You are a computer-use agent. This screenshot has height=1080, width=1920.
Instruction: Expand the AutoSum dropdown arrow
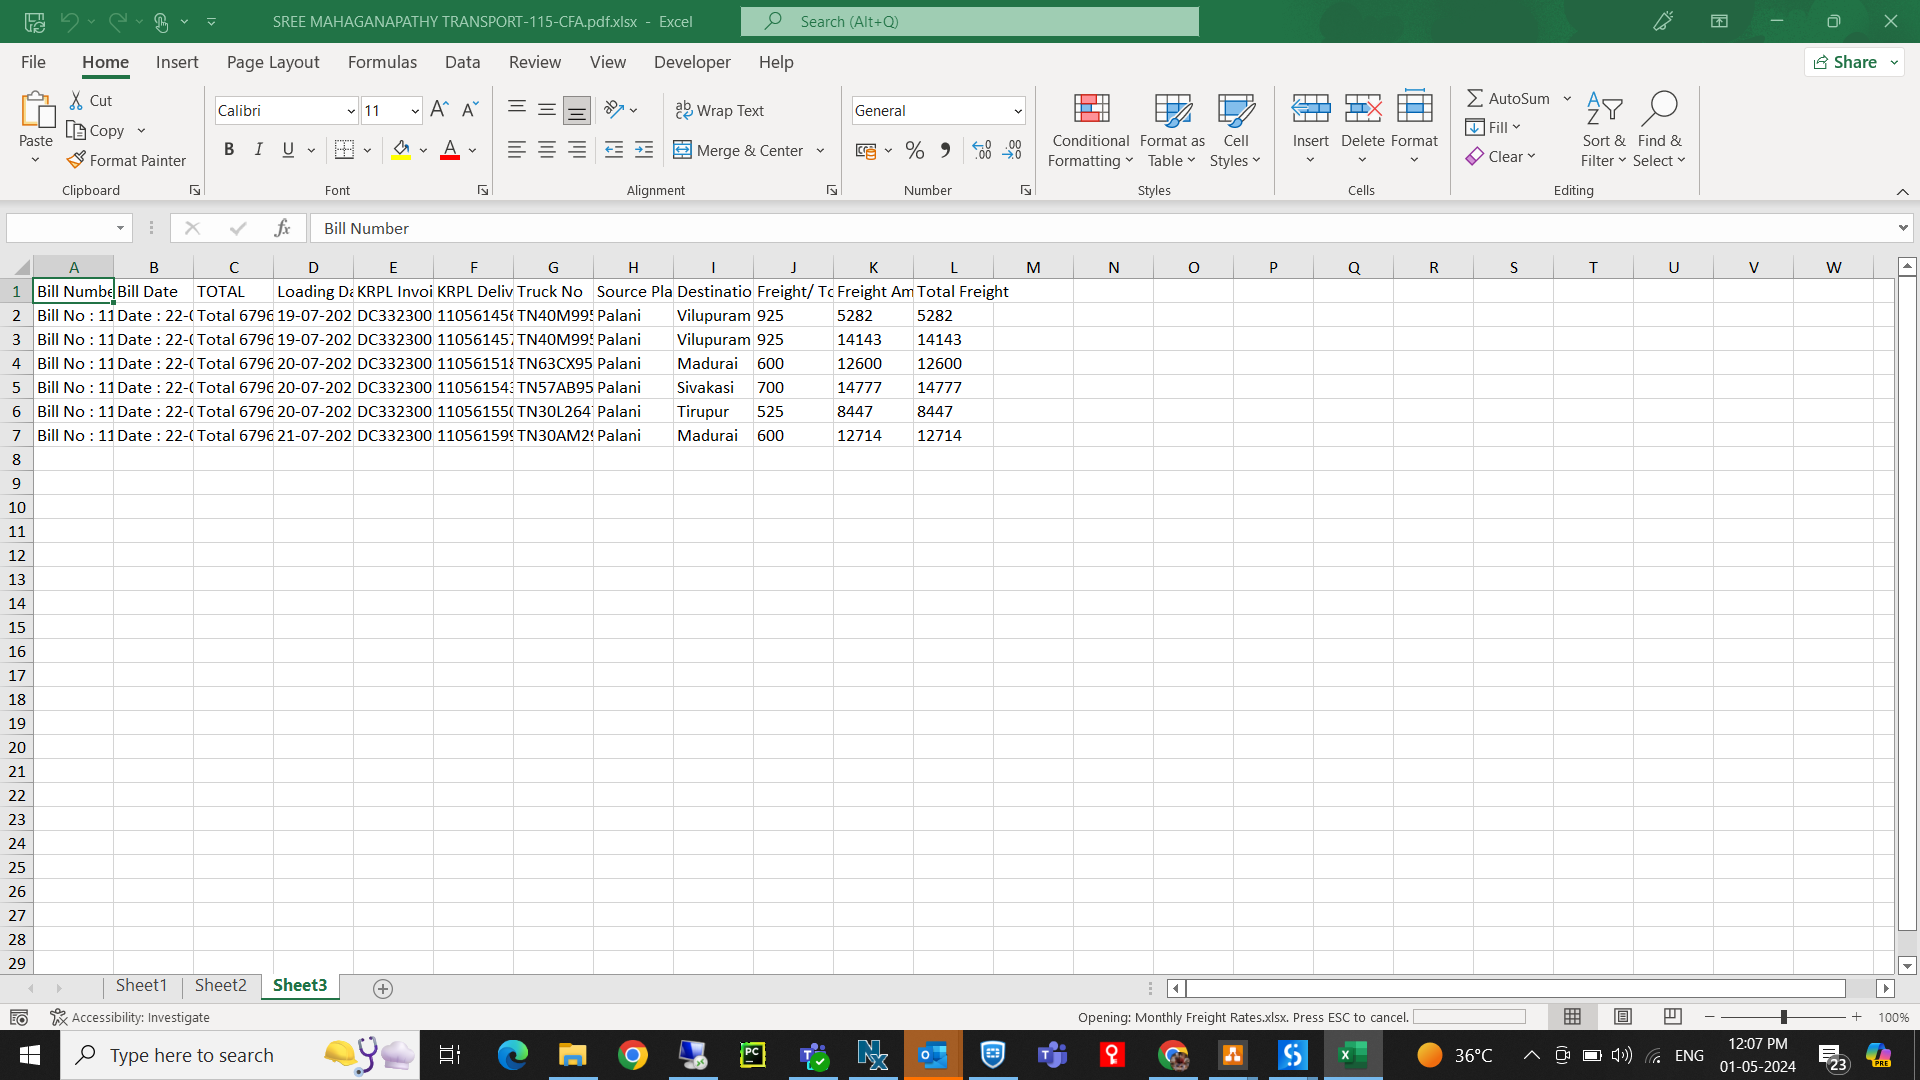1567,98
